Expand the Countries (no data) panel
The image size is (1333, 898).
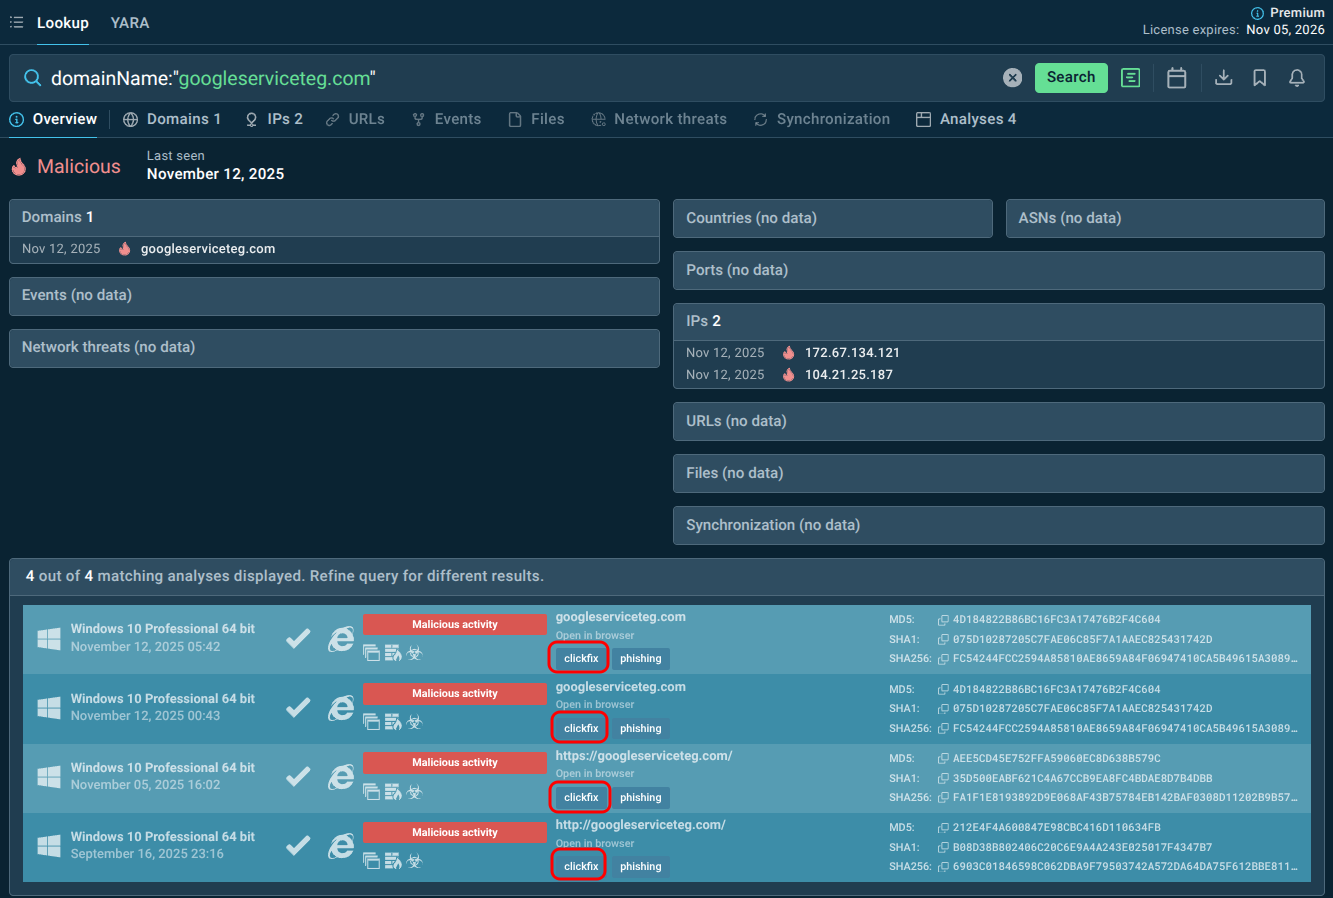832,218
